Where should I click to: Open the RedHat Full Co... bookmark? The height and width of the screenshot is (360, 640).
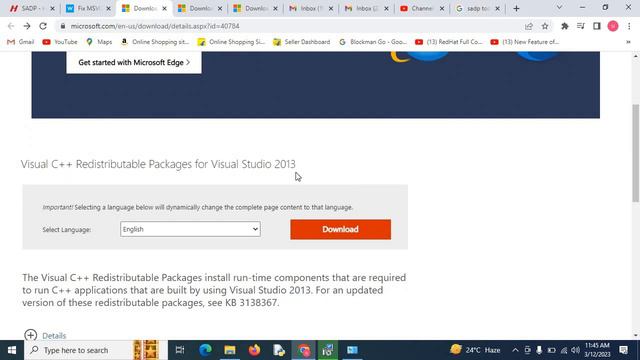coord(449,42)
